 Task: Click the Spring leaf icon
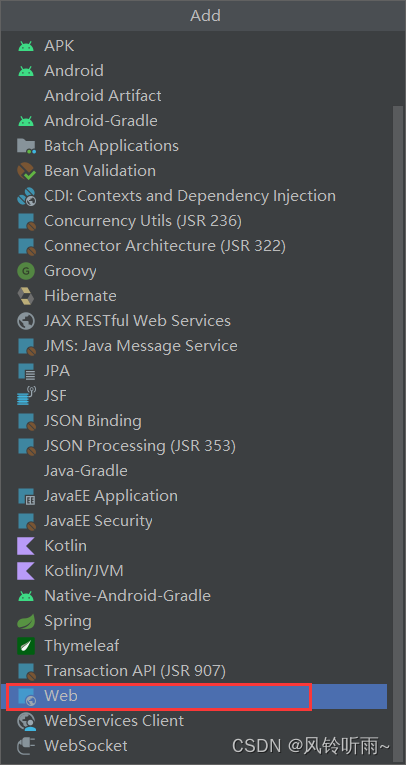coord(26,621)
